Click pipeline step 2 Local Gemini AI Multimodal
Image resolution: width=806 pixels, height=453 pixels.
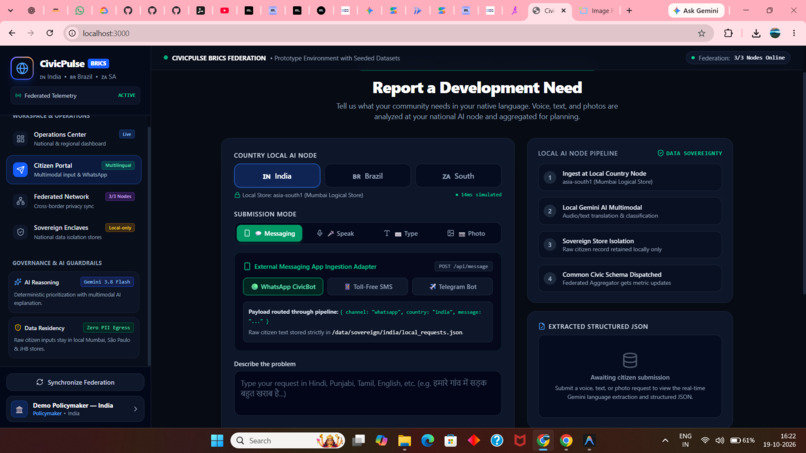click(x=630, y=211)
